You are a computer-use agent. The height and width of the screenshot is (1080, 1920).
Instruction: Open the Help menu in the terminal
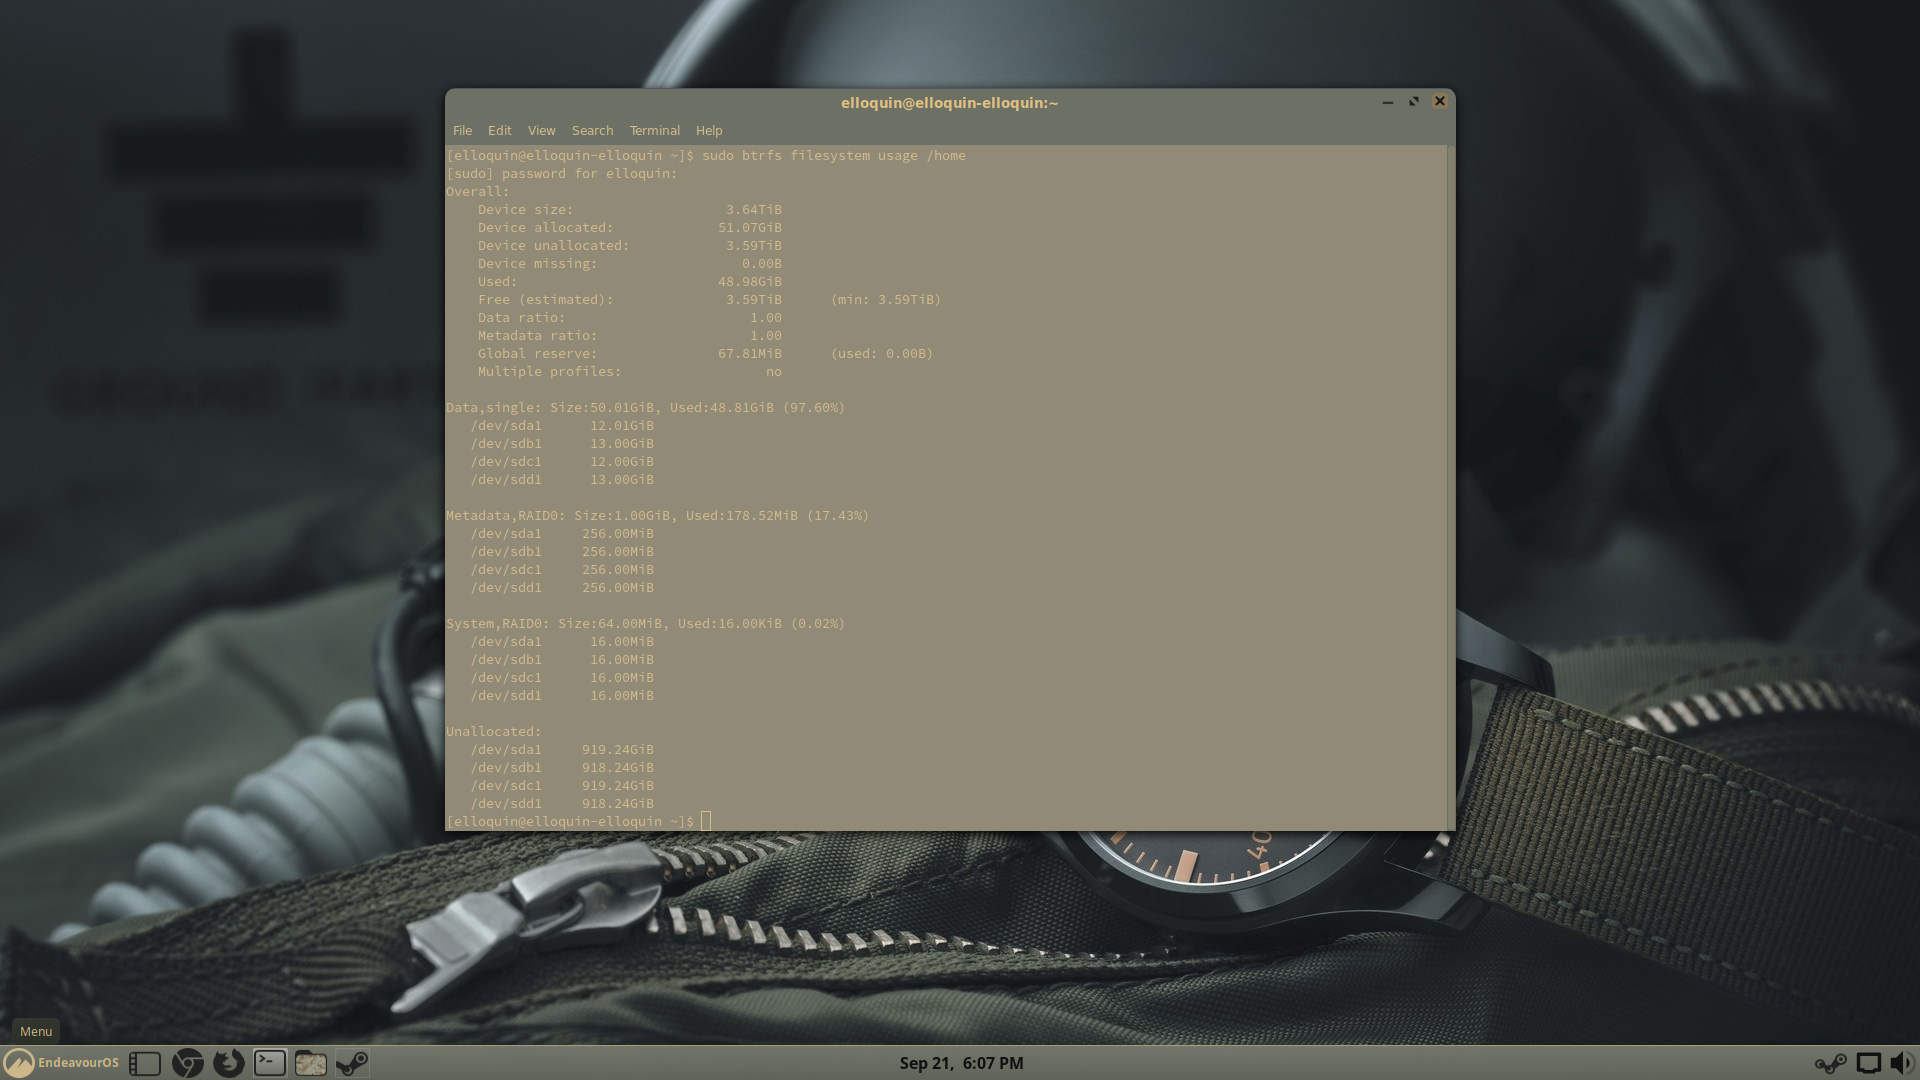(708, 130)
